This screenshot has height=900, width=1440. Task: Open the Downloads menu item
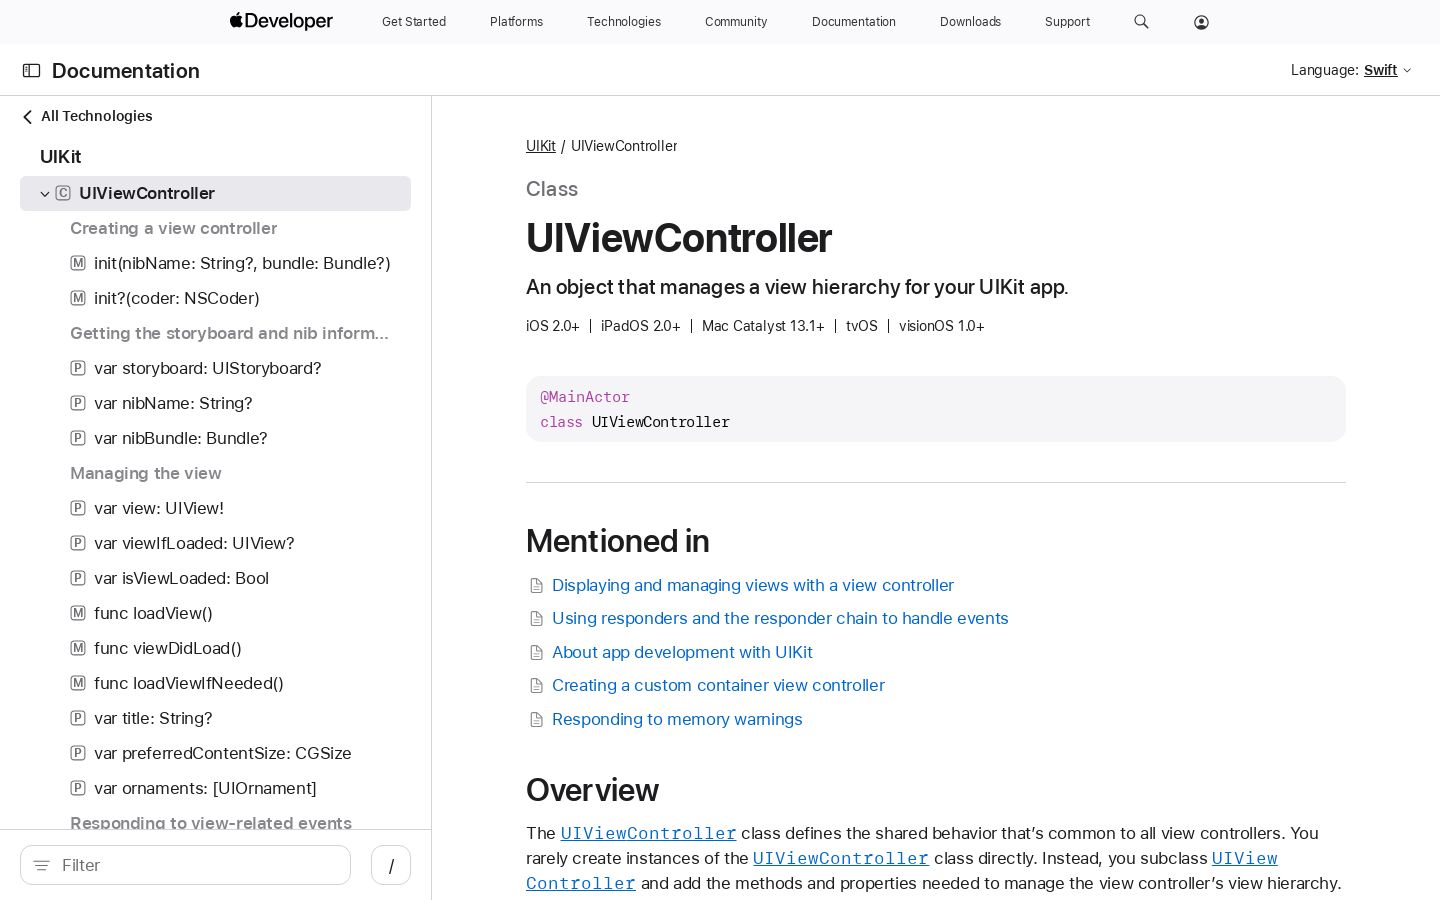tap(970, 22)
